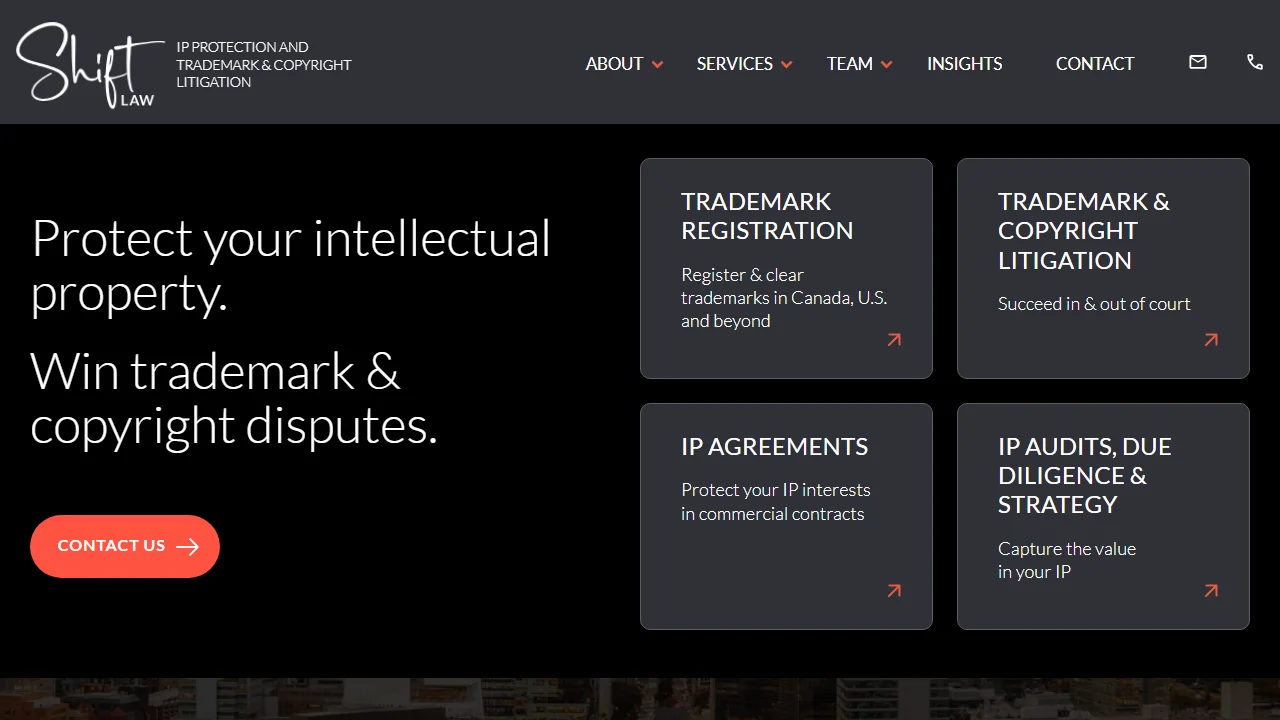Open Trademark Registration card heading
Screen dimensions: 1280x720
(x=767, y=216)
